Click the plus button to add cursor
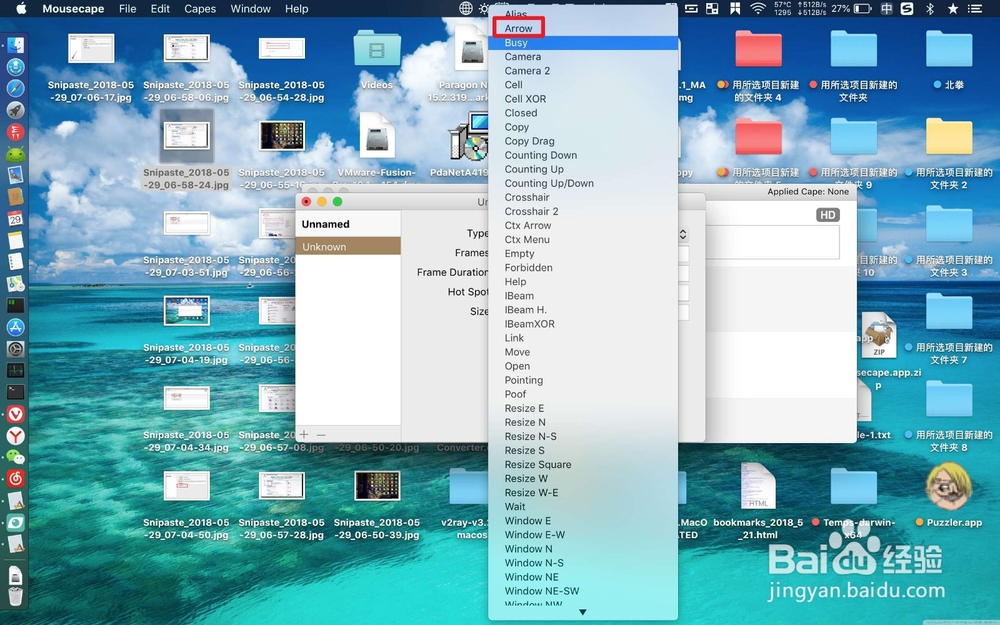 304,434
